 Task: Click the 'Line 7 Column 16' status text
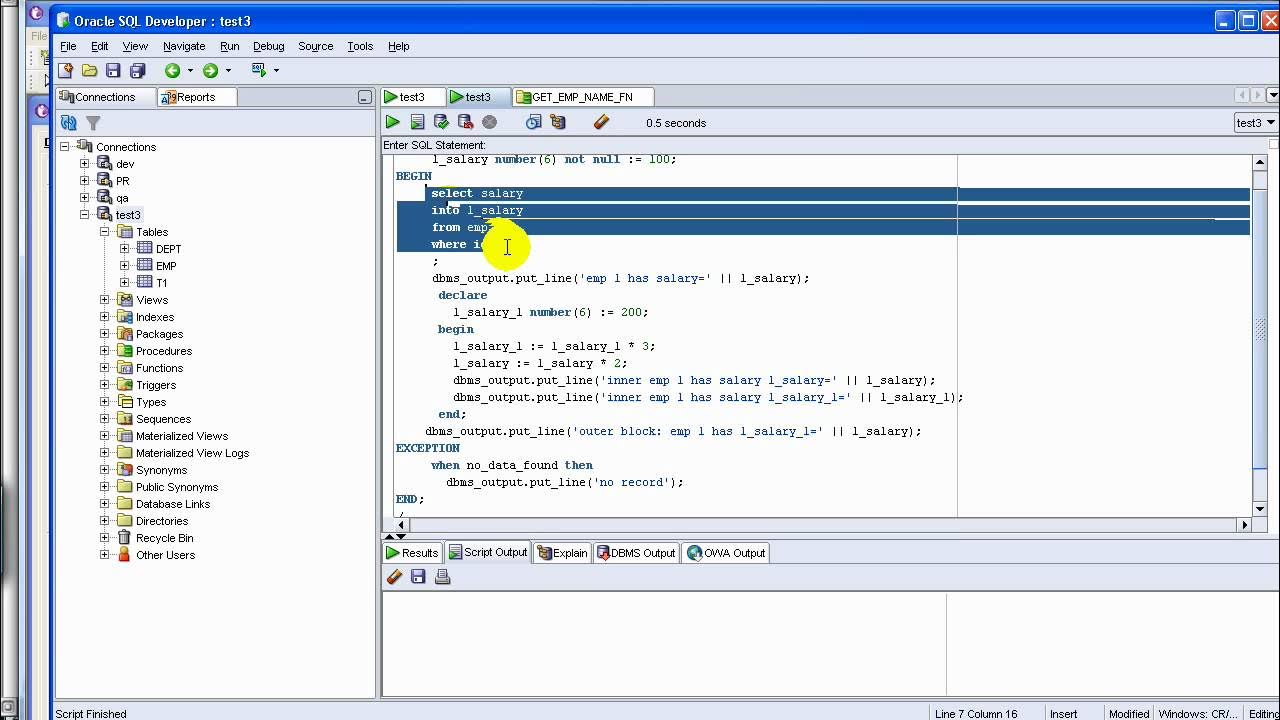(975, 714)
